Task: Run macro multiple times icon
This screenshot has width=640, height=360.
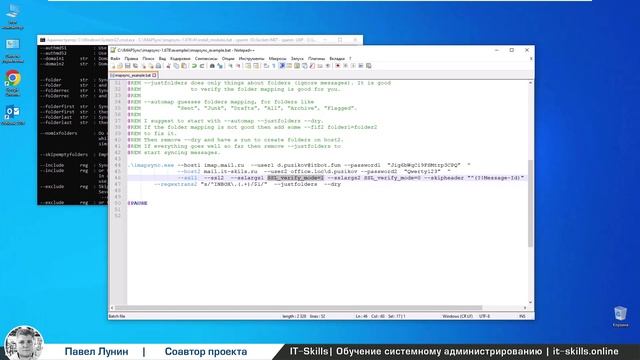Action: (x=361, y=66)
